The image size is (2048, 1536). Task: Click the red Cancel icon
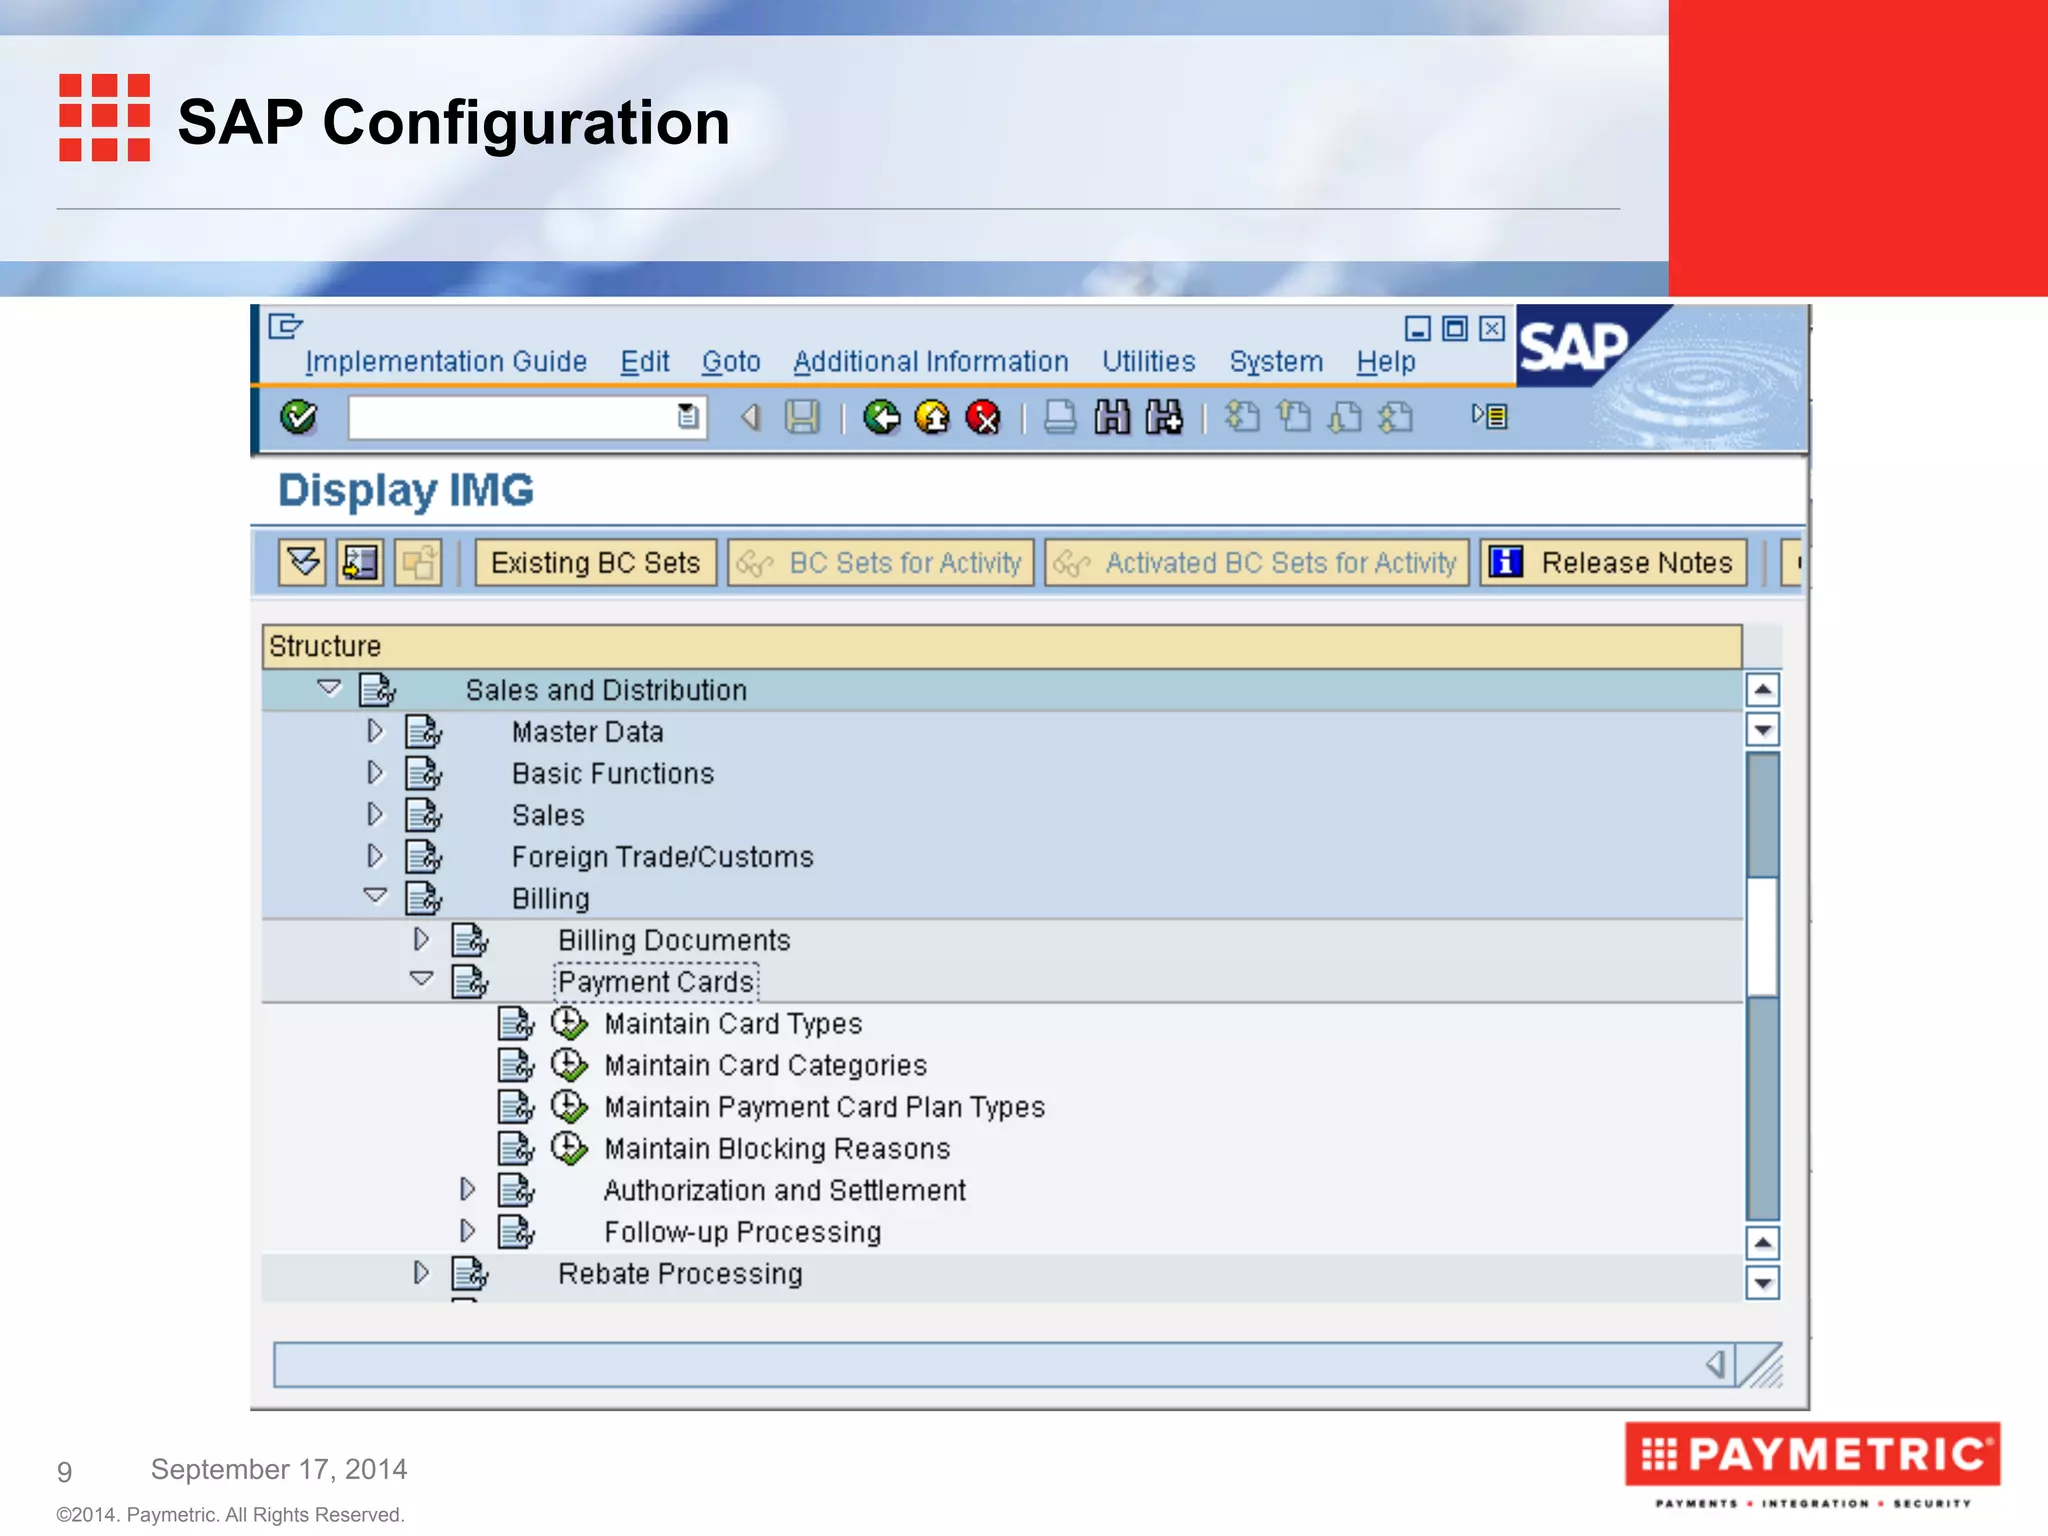tap(984, 417)
